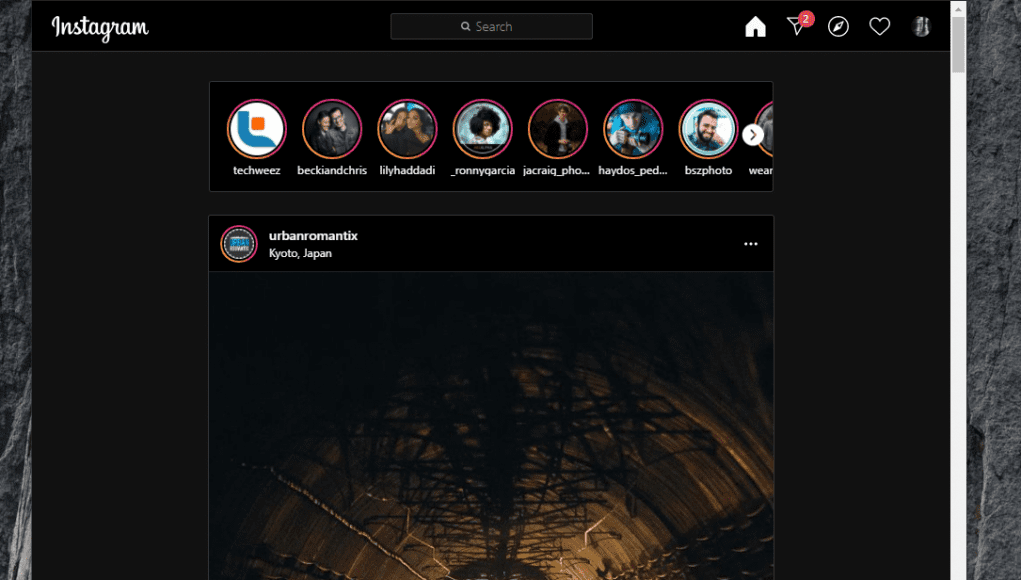This screenshot has width=1021, height=580.
Task: Show next stories with the arrow
Action: [753, 135]
